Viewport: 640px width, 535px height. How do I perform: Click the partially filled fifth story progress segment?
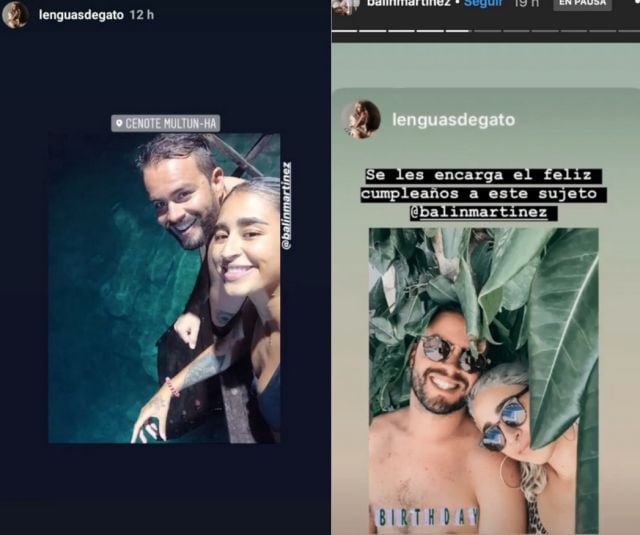(x=459, y=31)
